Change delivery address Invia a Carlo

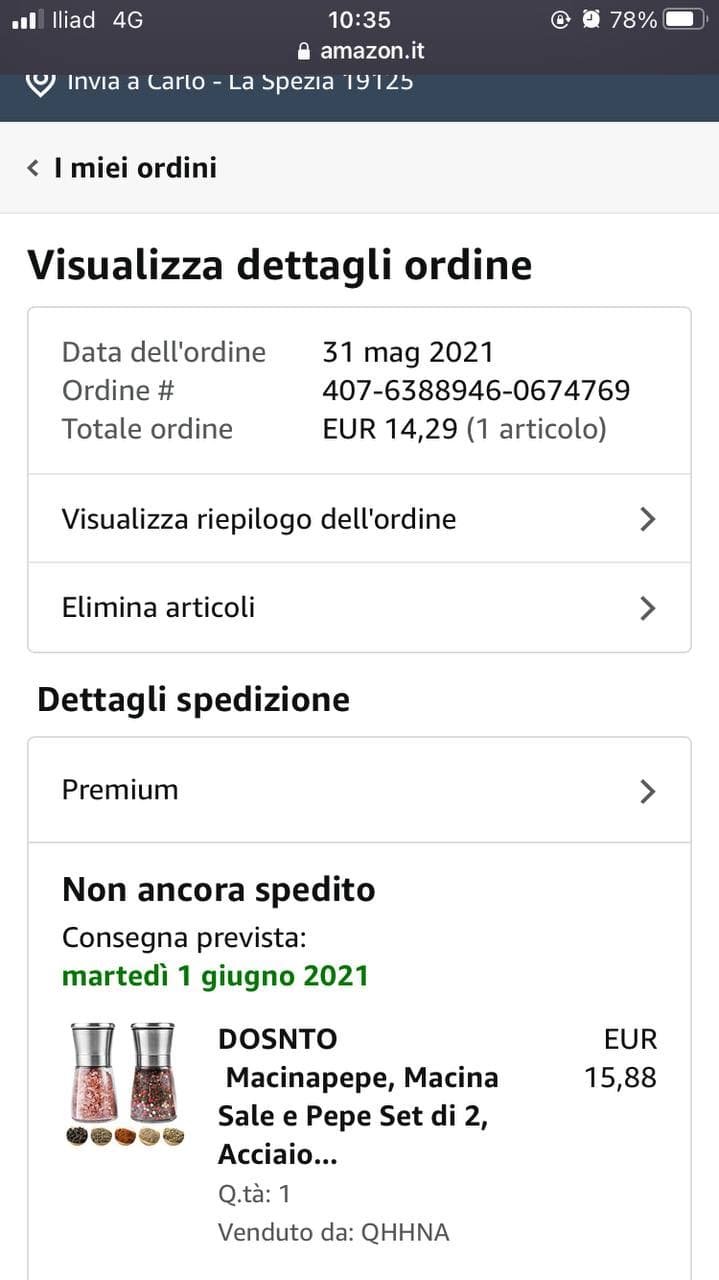point(240,83)
